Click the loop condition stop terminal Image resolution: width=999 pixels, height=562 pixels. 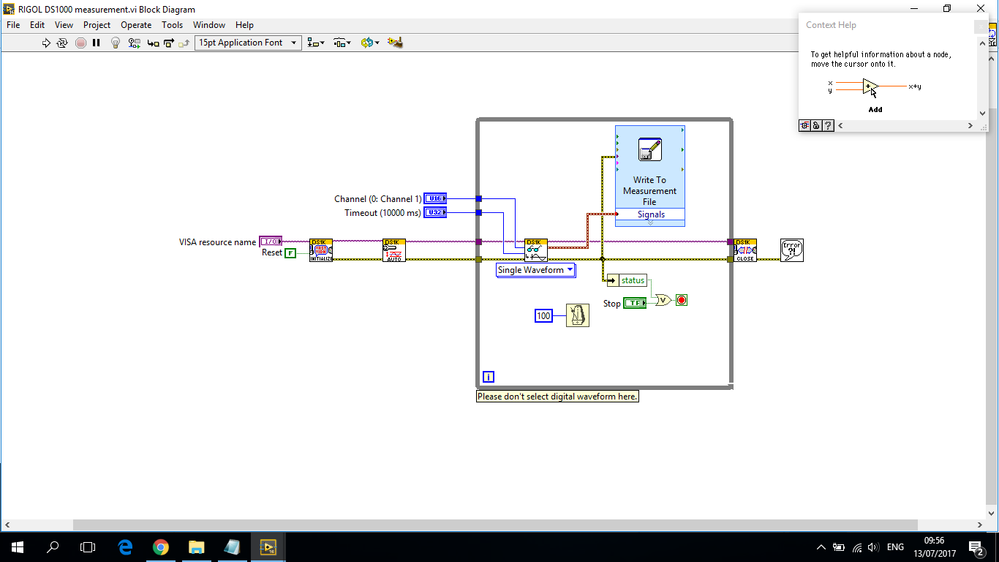click(682, 300)
